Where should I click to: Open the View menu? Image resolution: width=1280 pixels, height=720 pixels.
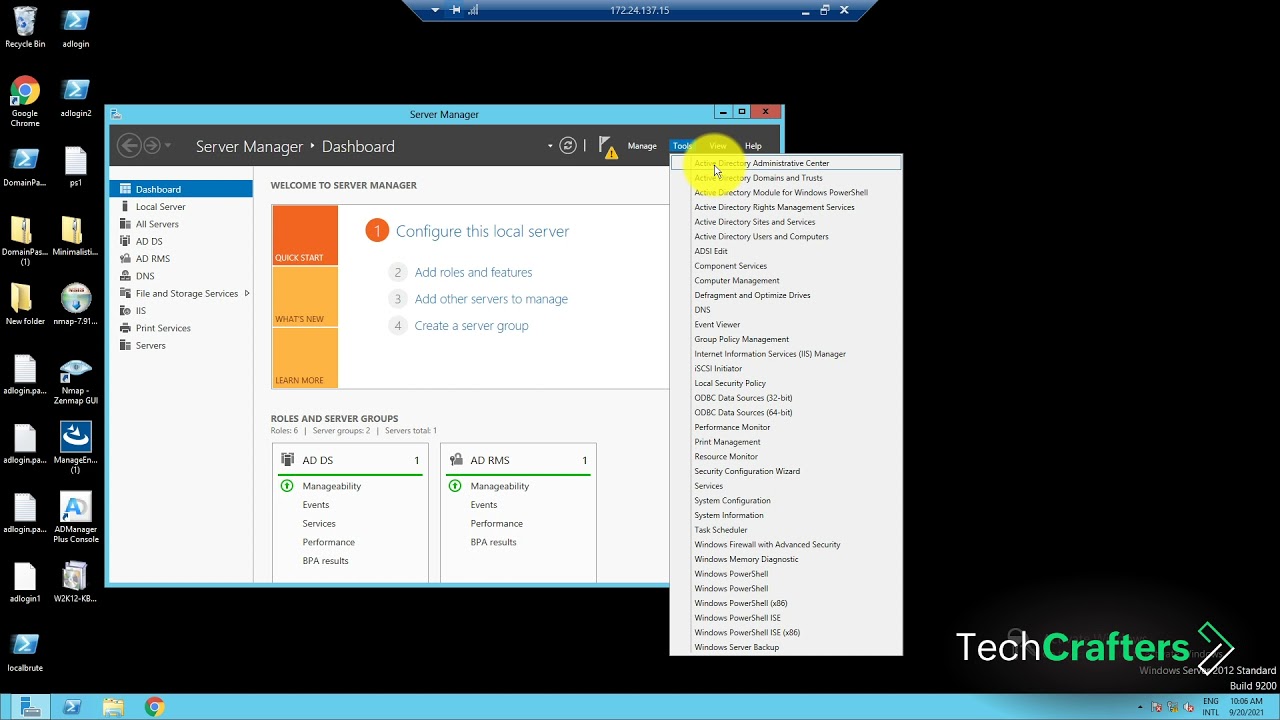(718, 146)
